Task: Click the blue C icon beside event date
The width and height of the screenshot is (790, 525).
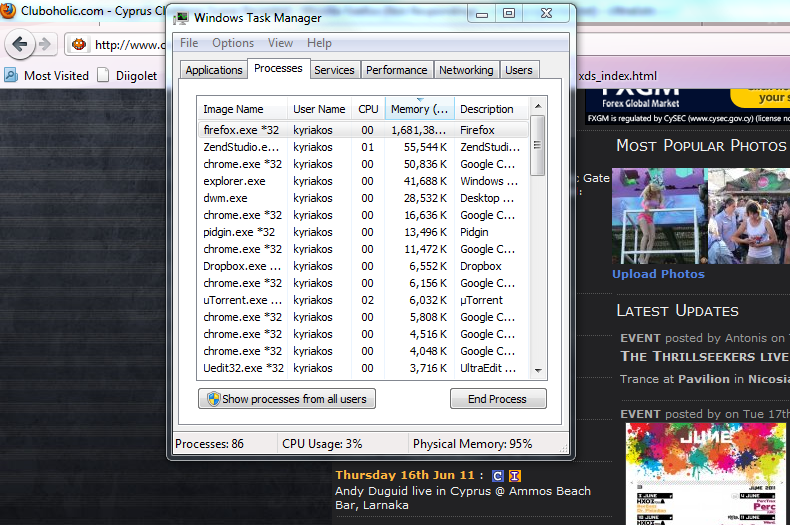Action: point(497,476)
